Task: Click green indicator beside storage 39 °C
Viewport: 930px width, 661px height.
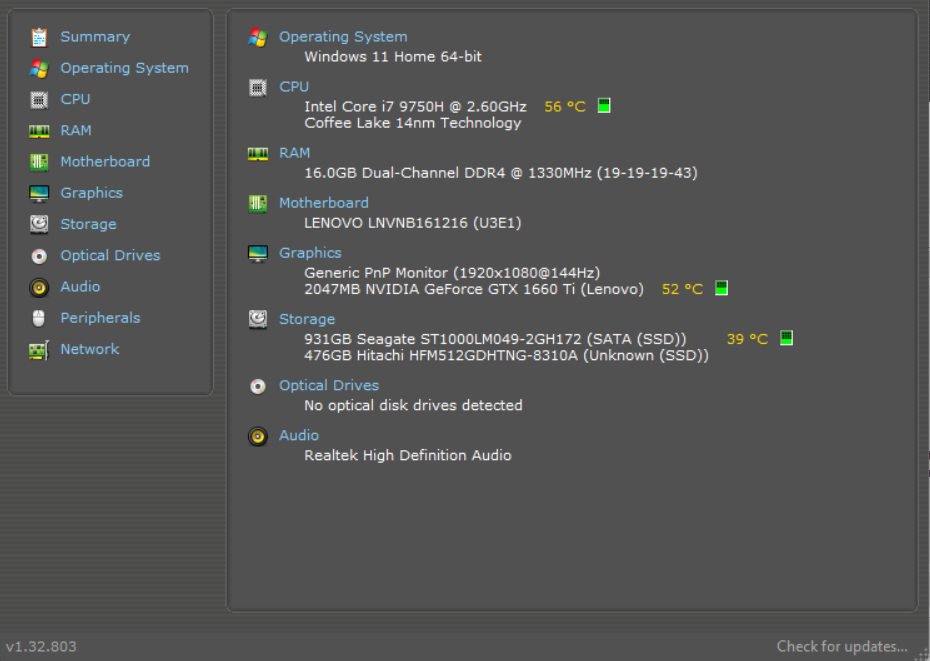Action: 786,338
